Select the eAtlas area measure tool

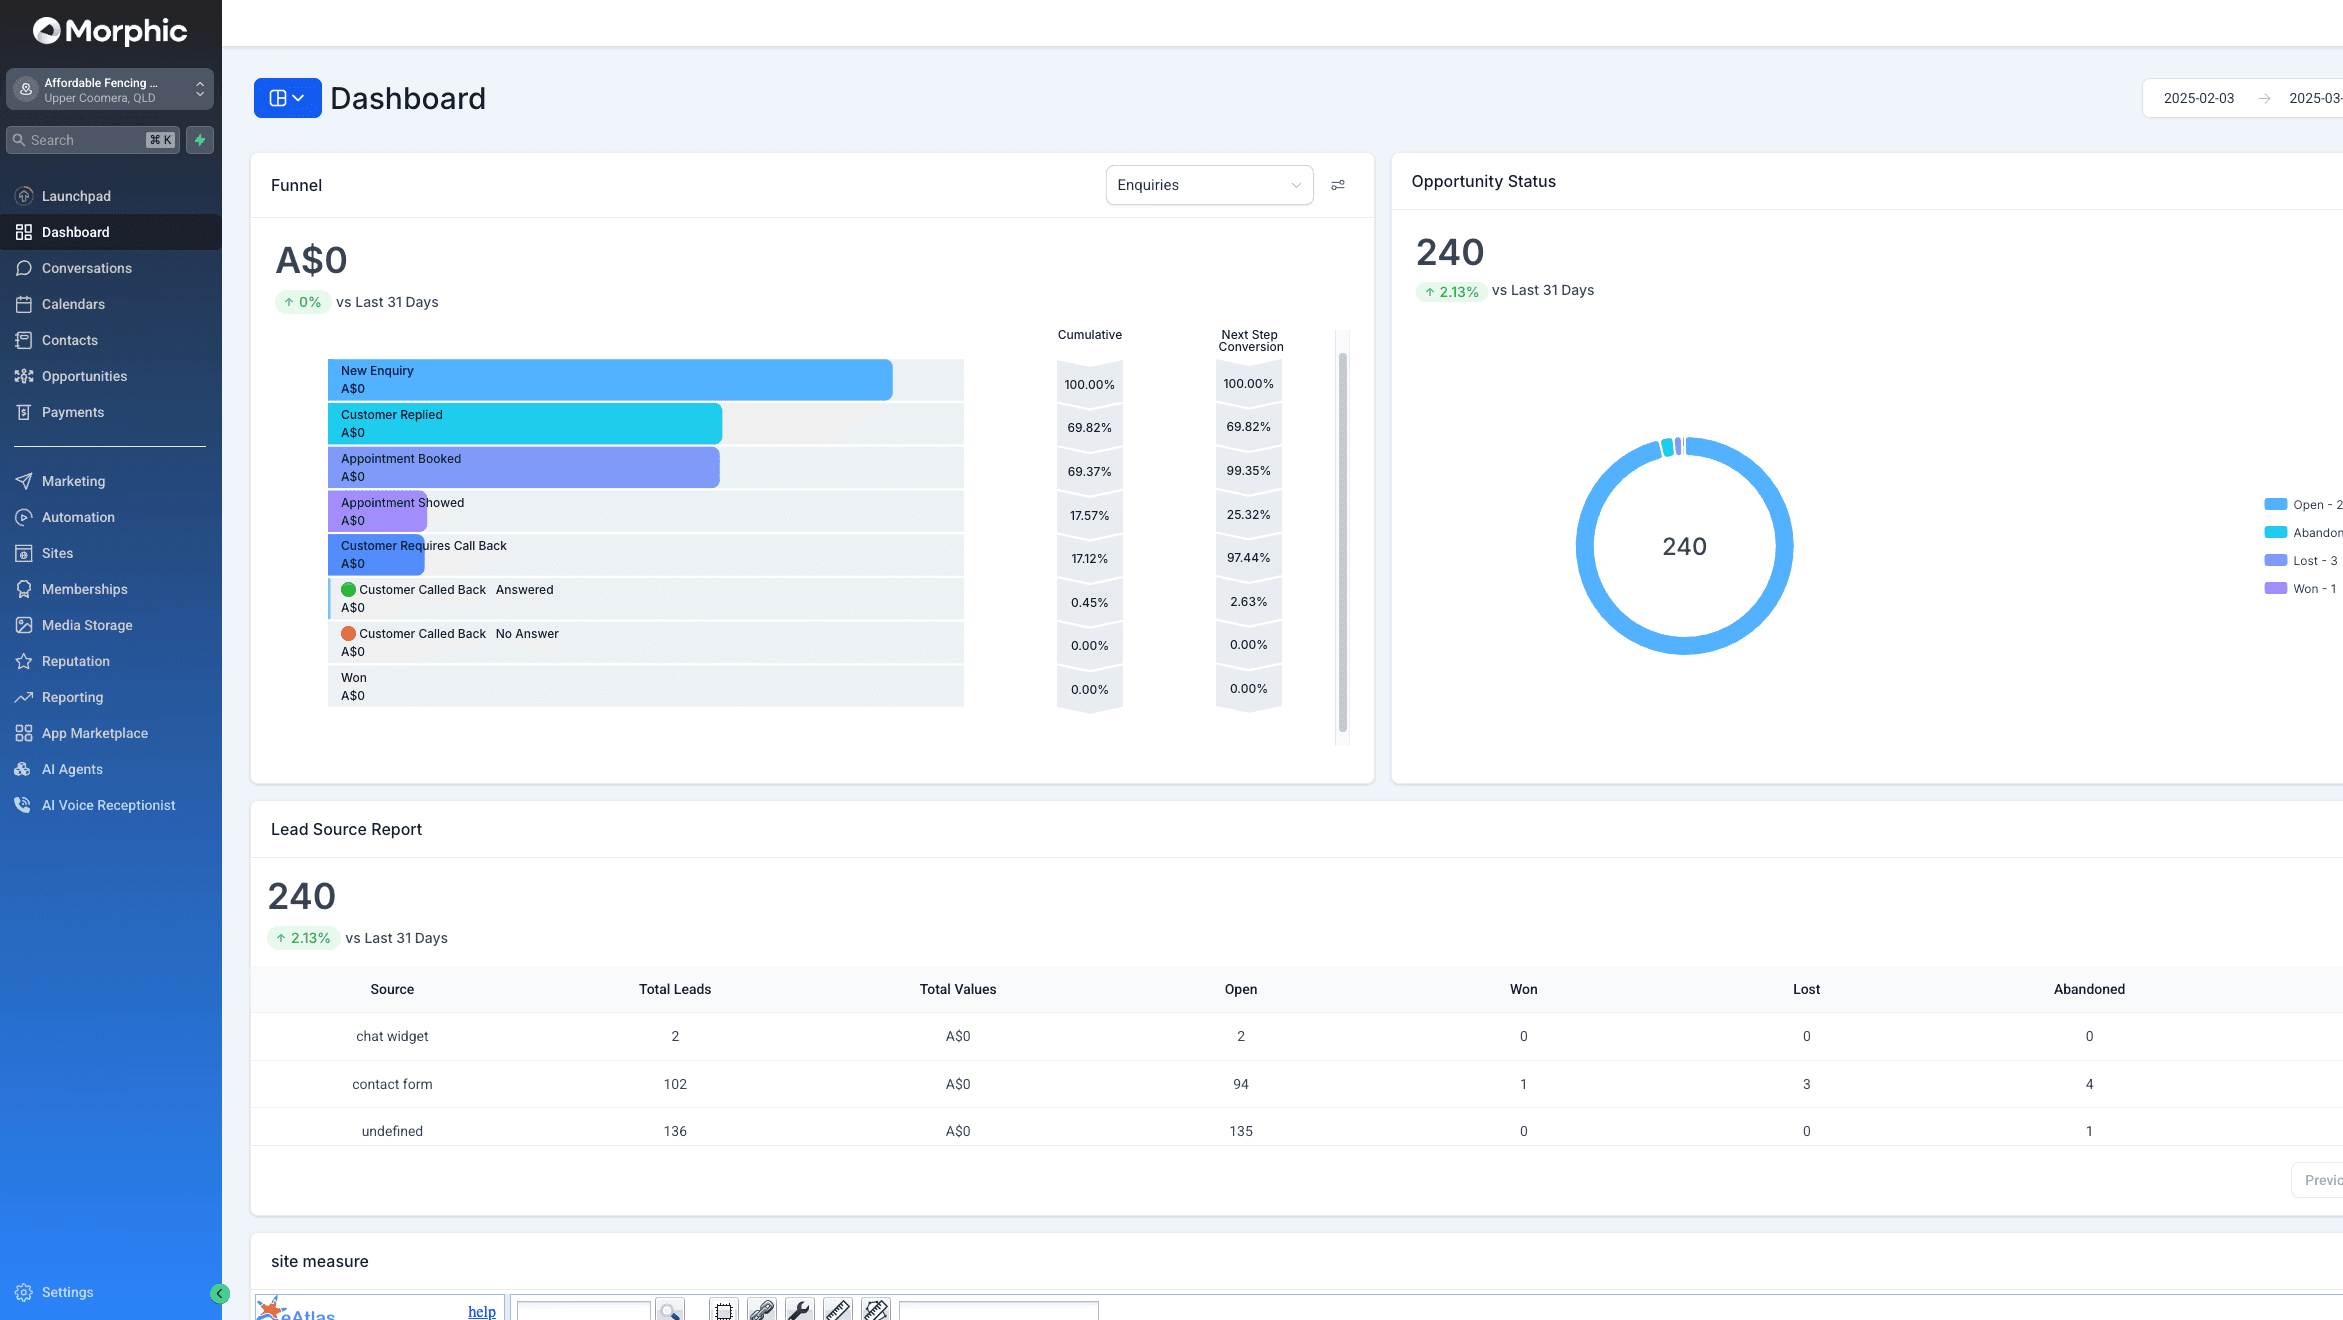click(876, 1310)
